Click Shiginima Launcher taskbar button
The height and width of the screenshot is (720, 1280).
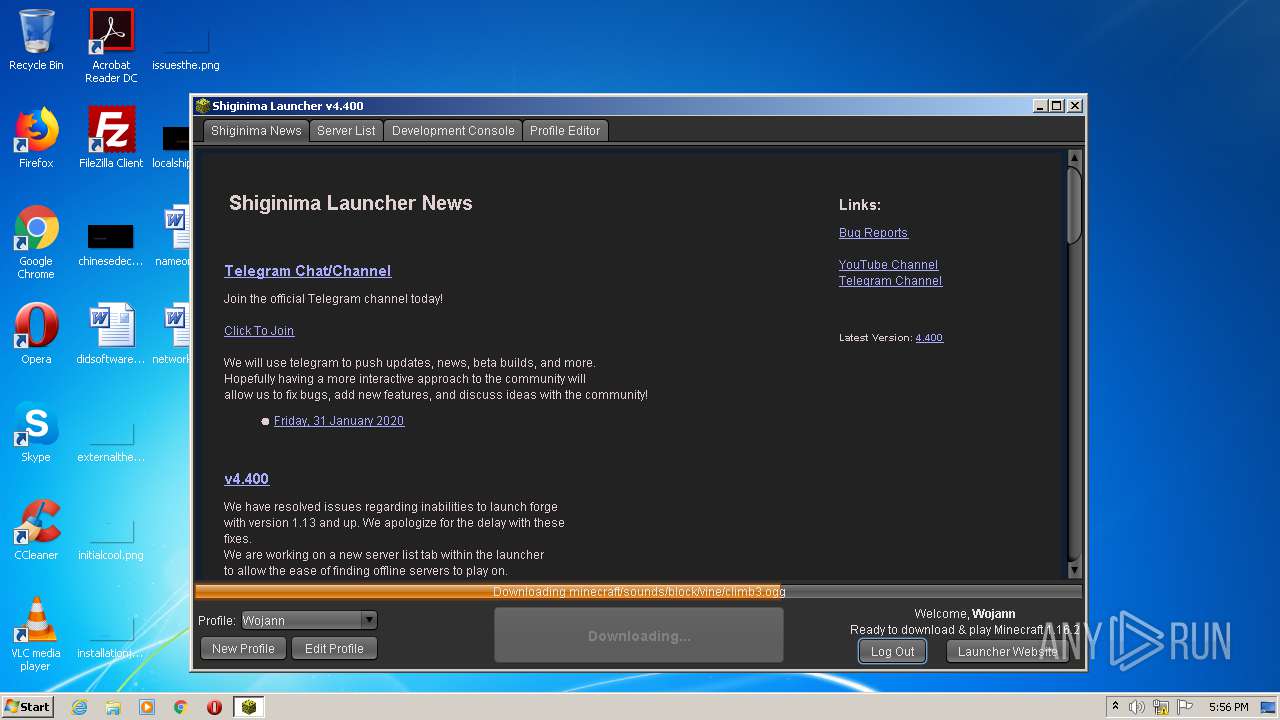point(248,707)
